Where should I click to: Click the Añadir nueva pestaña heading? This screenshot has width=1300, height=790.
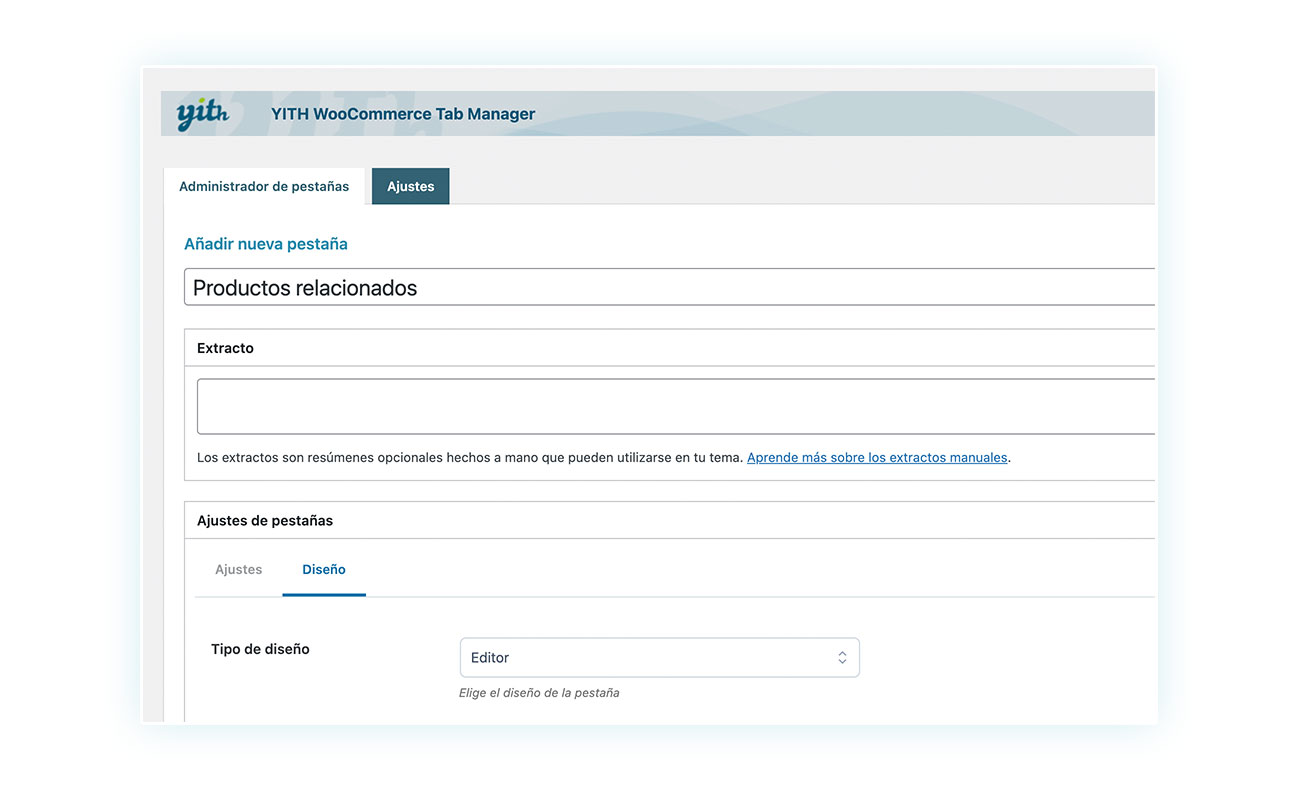pos(266,244)
